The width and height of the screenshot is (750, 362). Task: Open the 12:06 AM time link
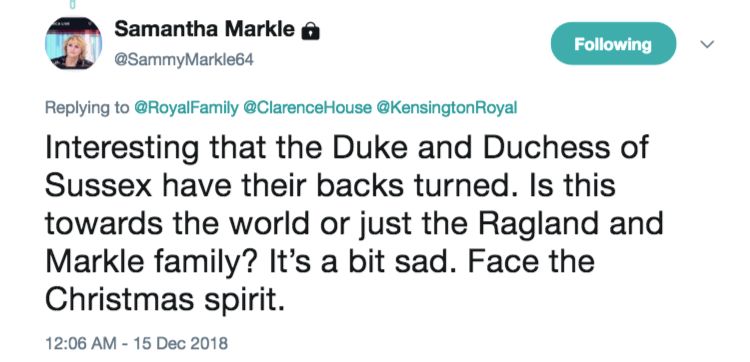(80, 343)
